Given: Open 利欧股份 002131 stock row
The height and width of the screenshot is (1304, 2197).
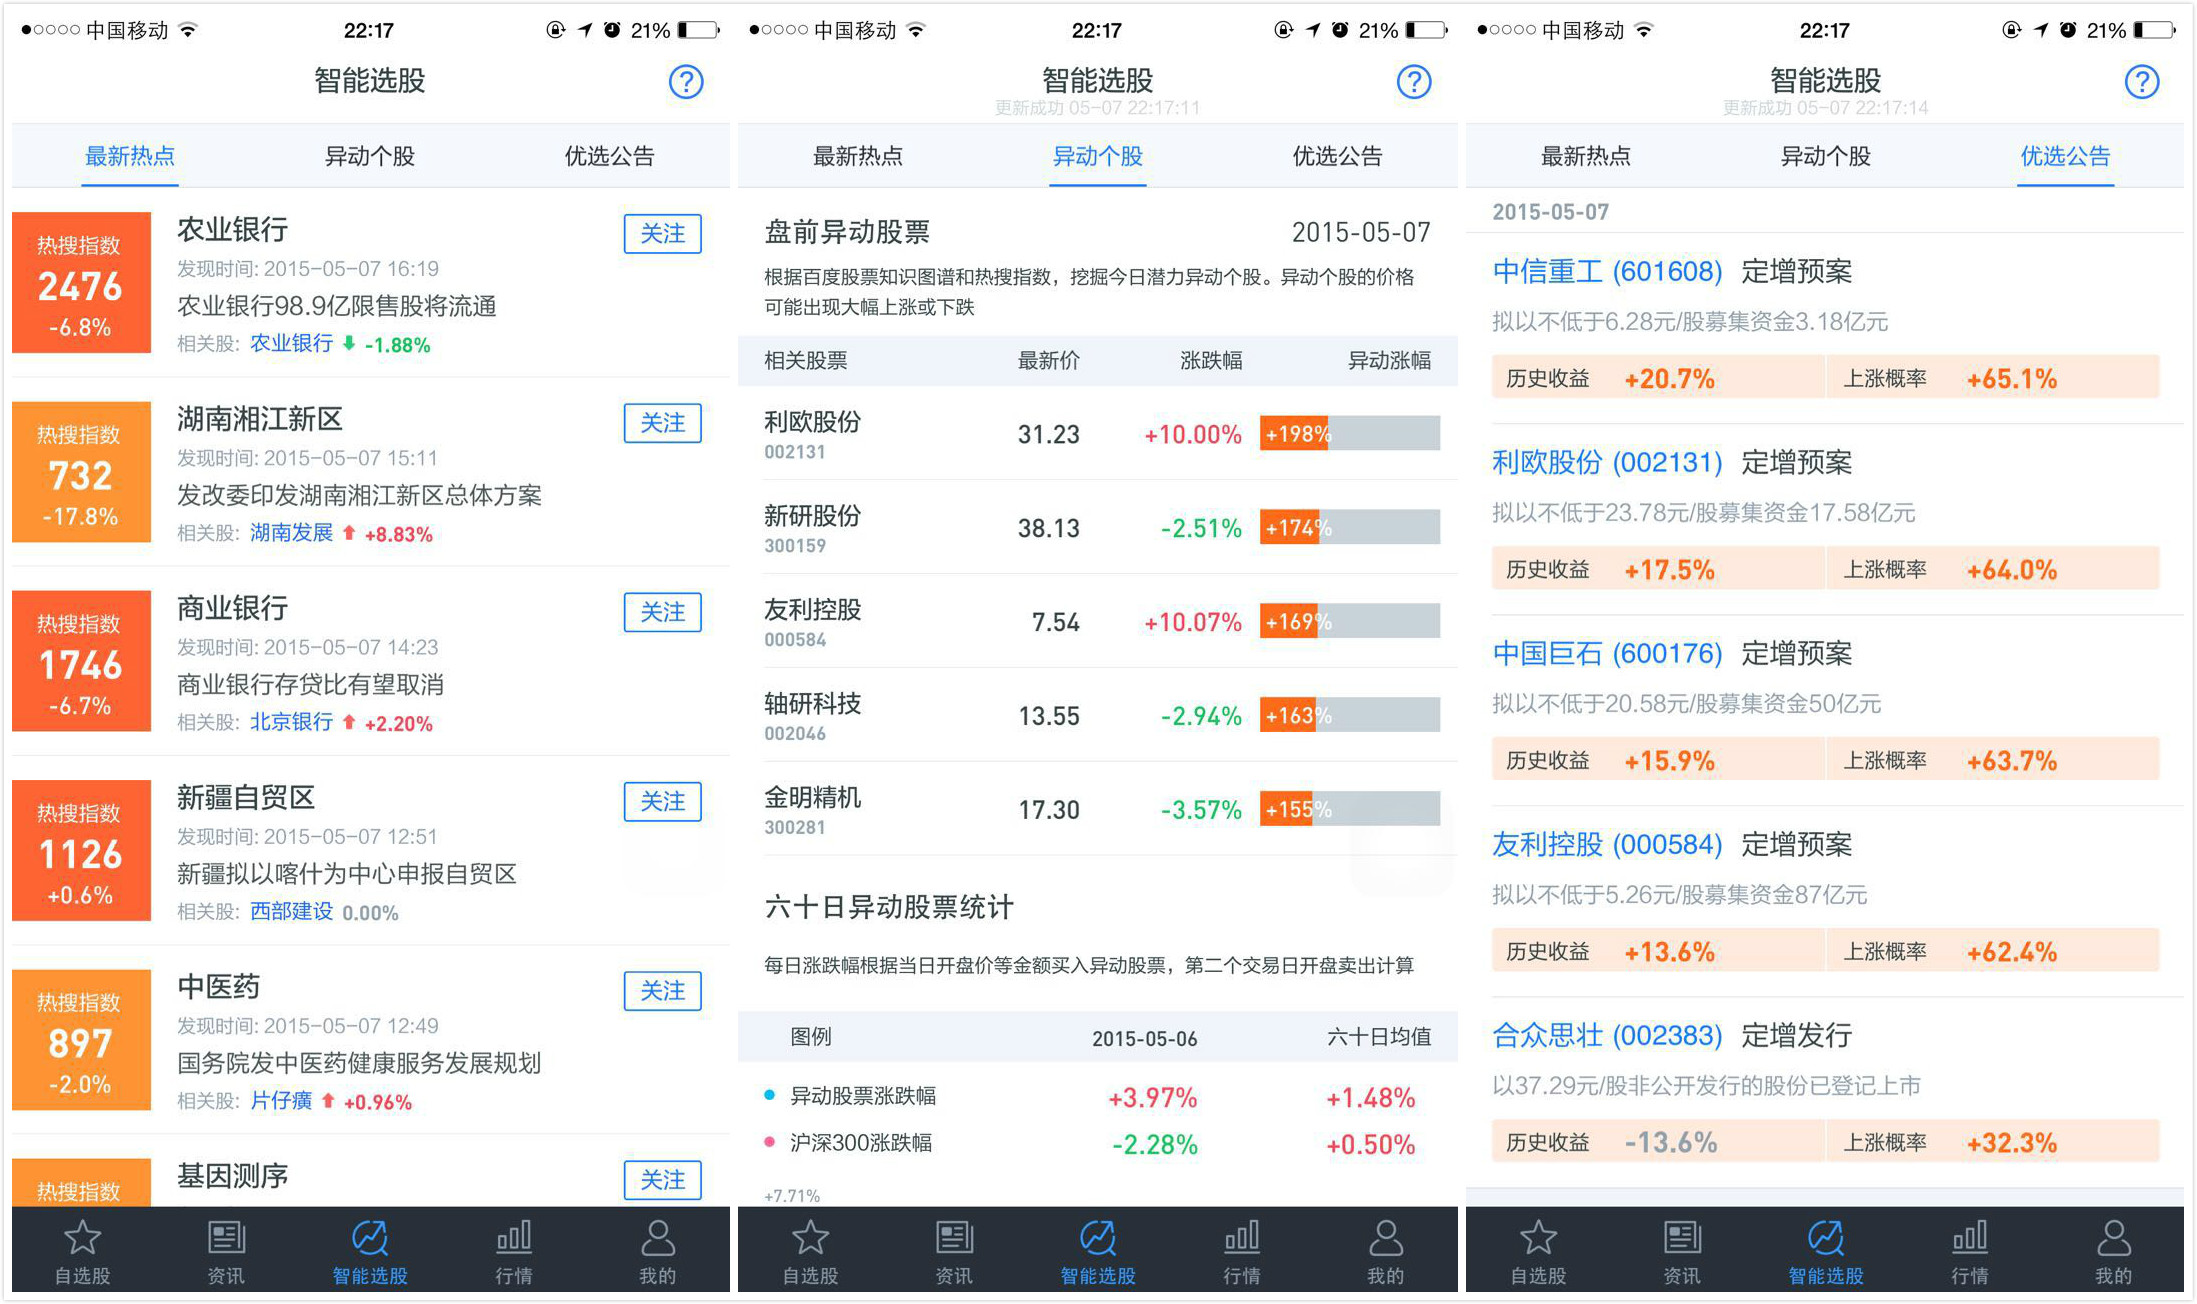Looking at the screenshot, I should pos(1098,433).
